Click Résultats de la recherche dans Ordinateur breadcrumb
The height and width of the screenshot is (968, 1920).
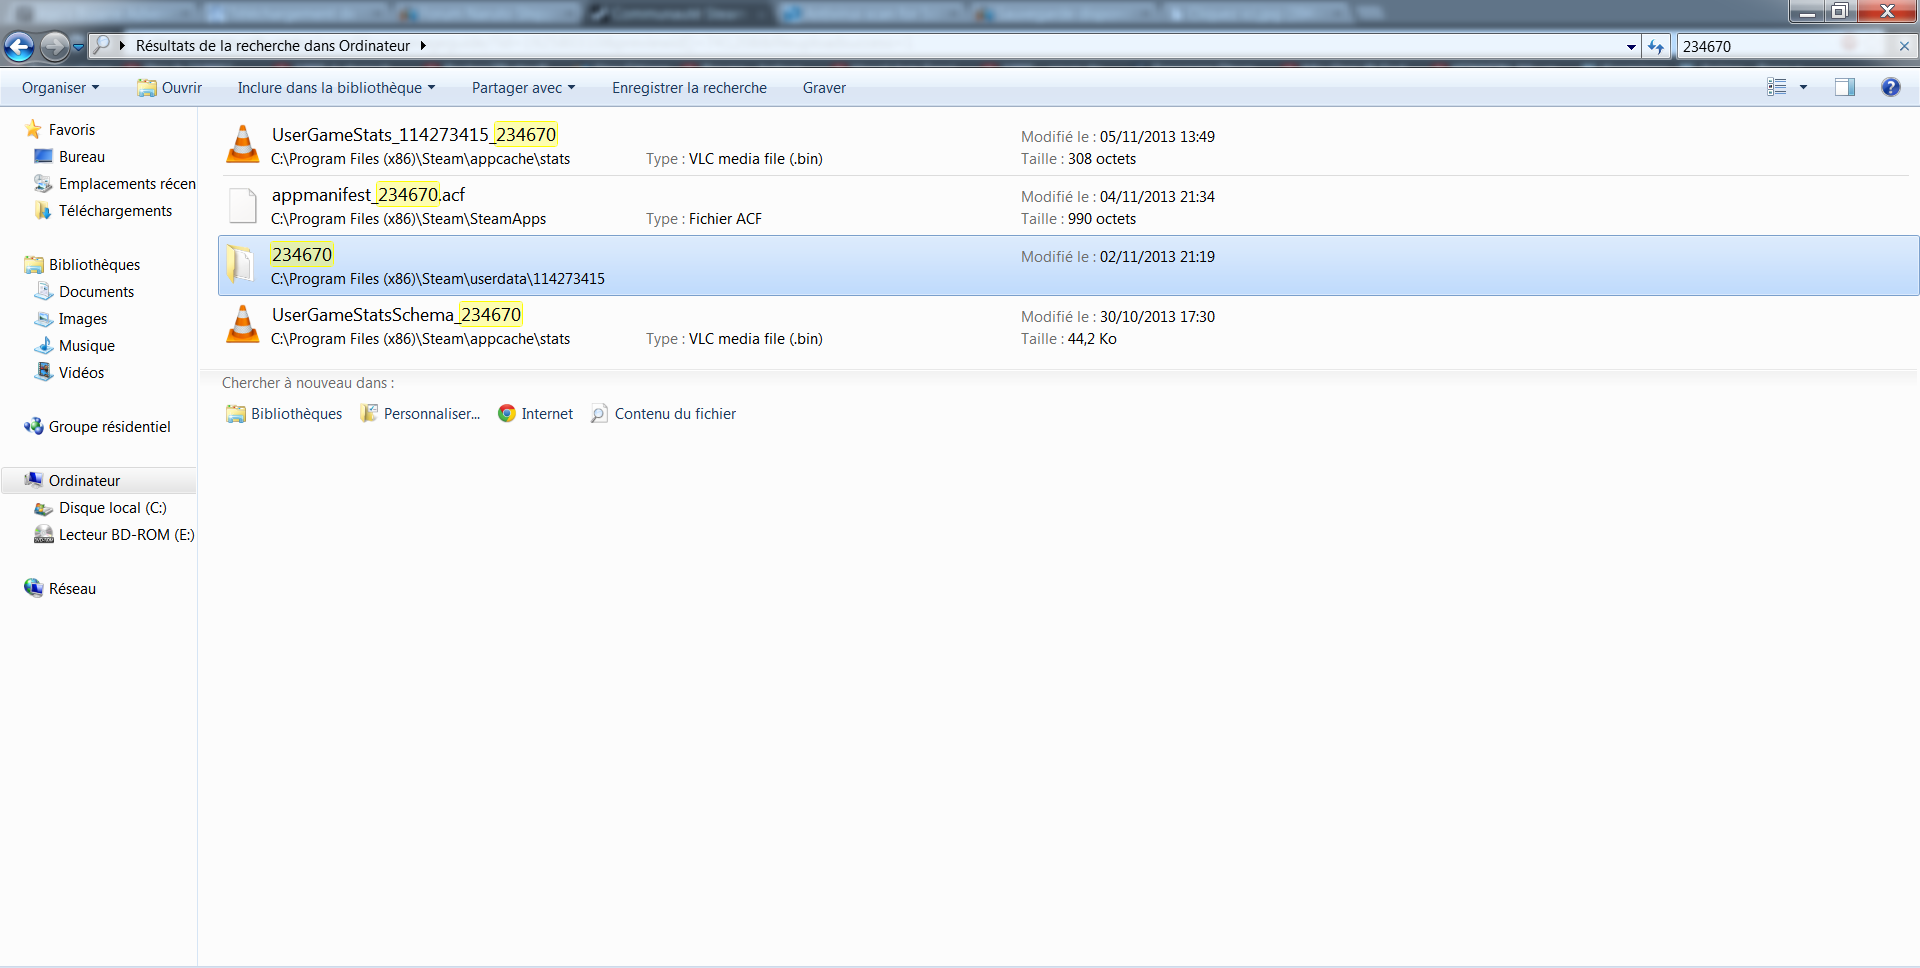[273, 46]
